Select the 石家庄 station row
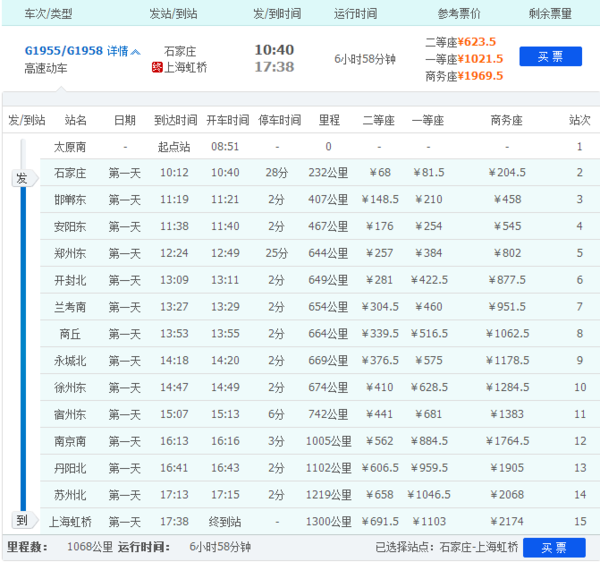The width and height of the screenshot is (600, 562). (320, 173)
